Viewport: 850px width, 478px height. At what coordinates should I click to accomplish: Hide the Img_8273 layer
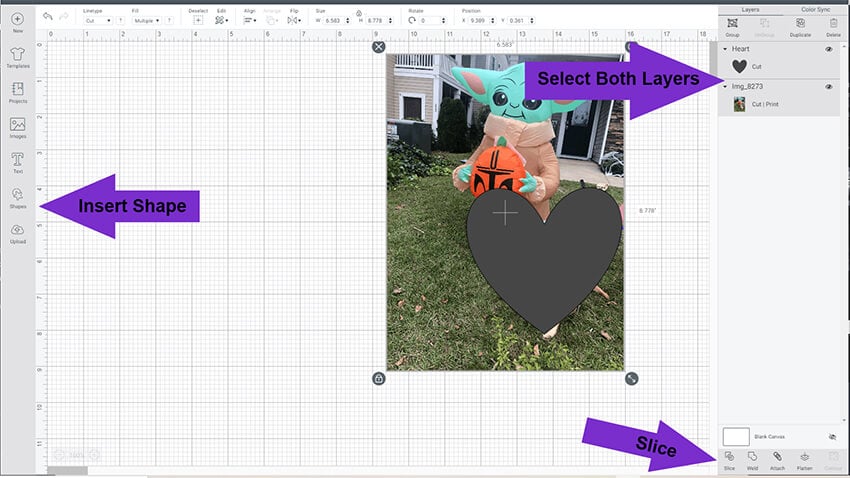click(x=829, y=86)
